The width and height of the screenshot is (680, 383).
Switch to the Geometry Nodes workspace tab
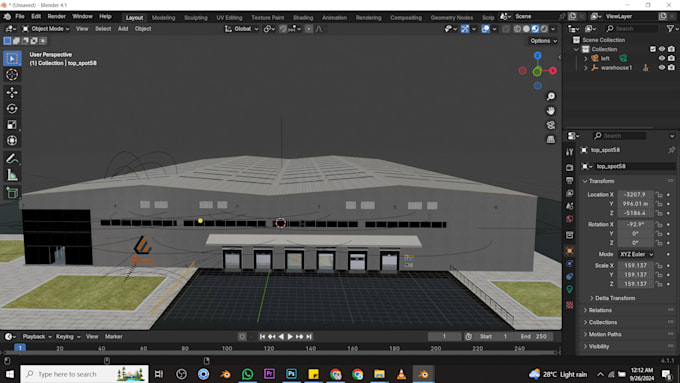coord(451,18)
